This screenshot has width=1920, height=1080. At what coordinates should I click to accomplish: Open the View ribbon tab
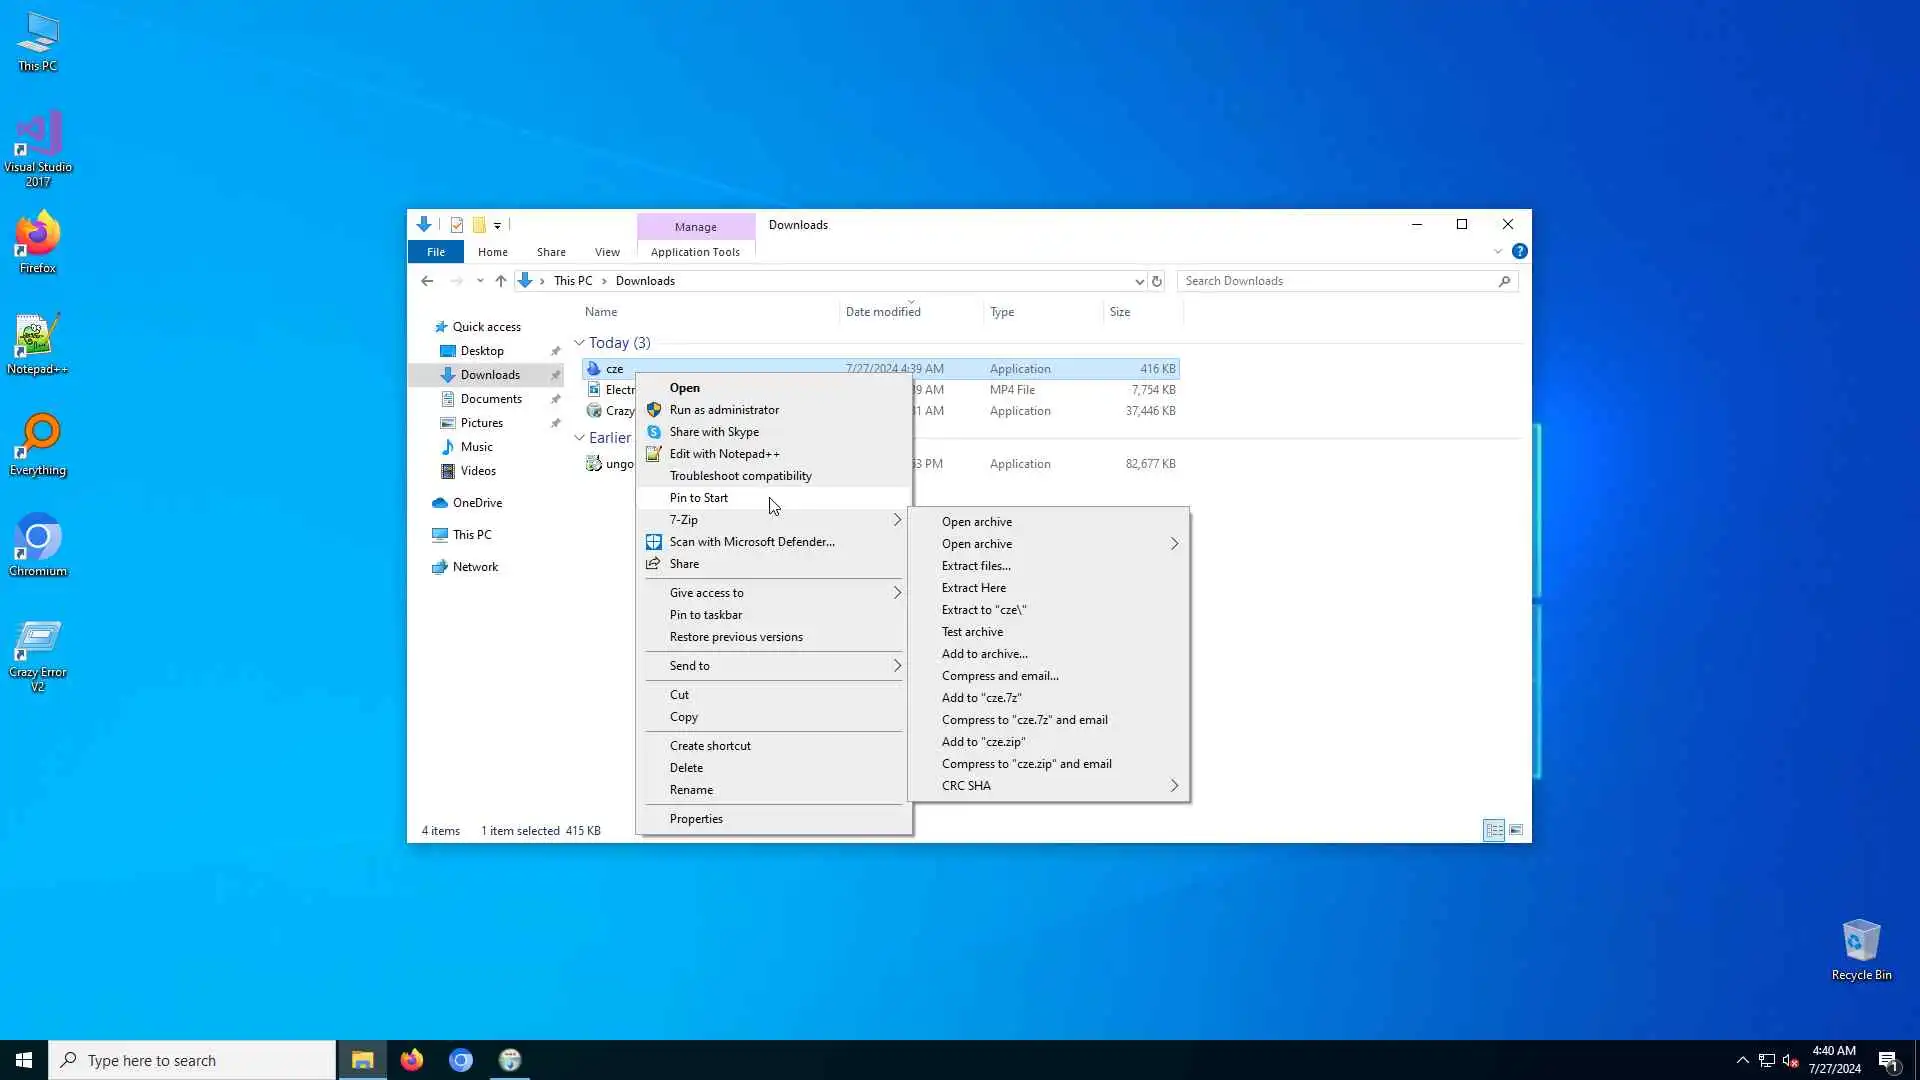coord(607,252)
